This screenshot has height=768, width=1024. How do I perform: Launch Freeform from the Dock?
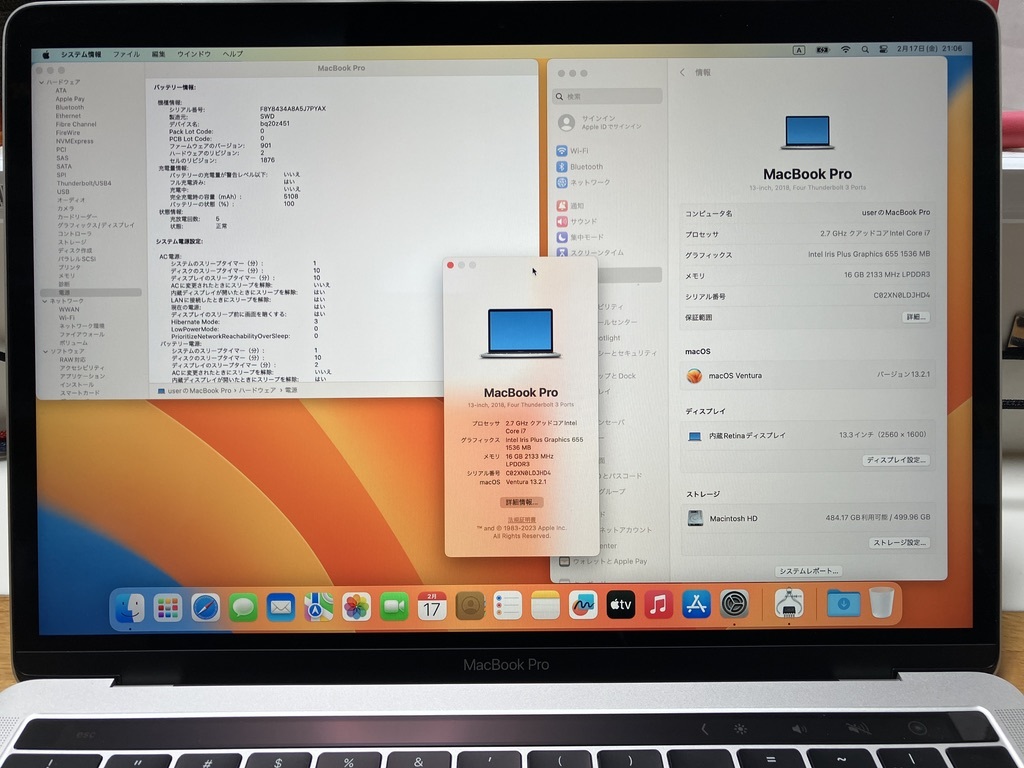583,605
